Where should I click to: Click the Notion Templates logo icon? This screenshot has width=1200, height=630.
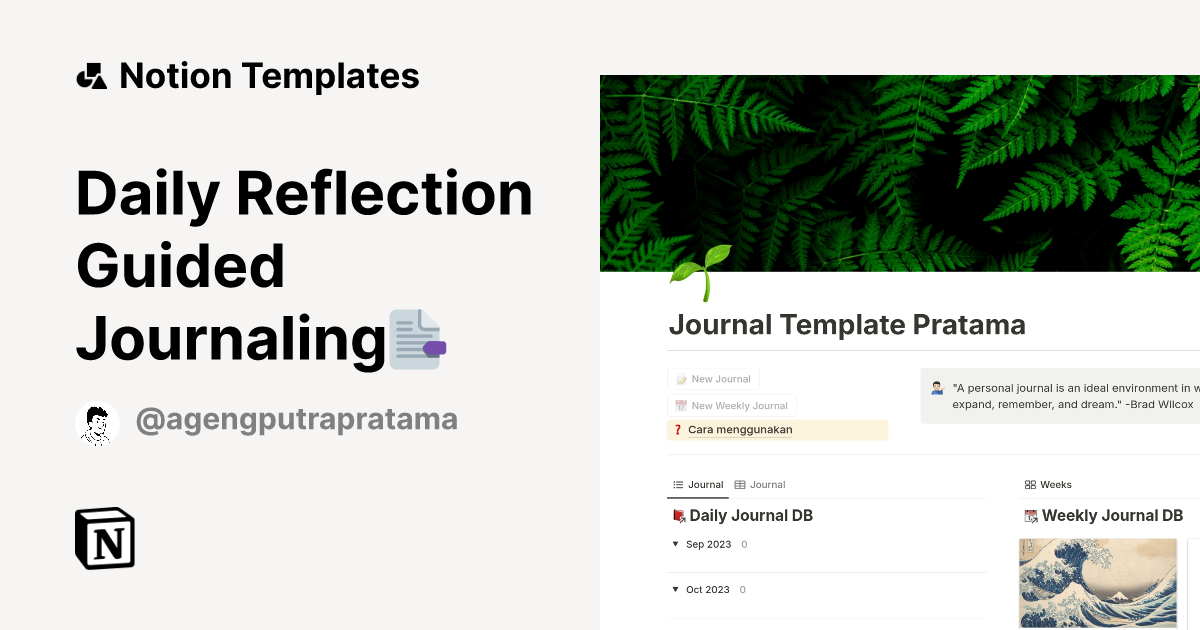(91, 75)
